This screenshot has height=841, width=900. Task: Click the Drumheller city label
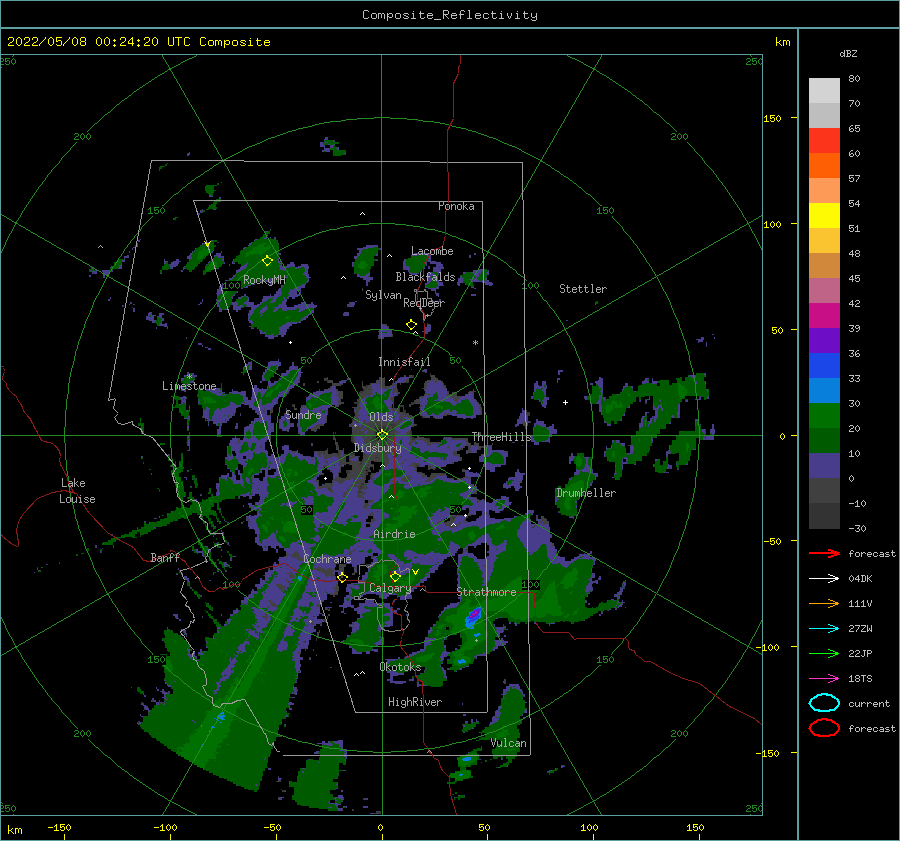click(x=586, y=493)
